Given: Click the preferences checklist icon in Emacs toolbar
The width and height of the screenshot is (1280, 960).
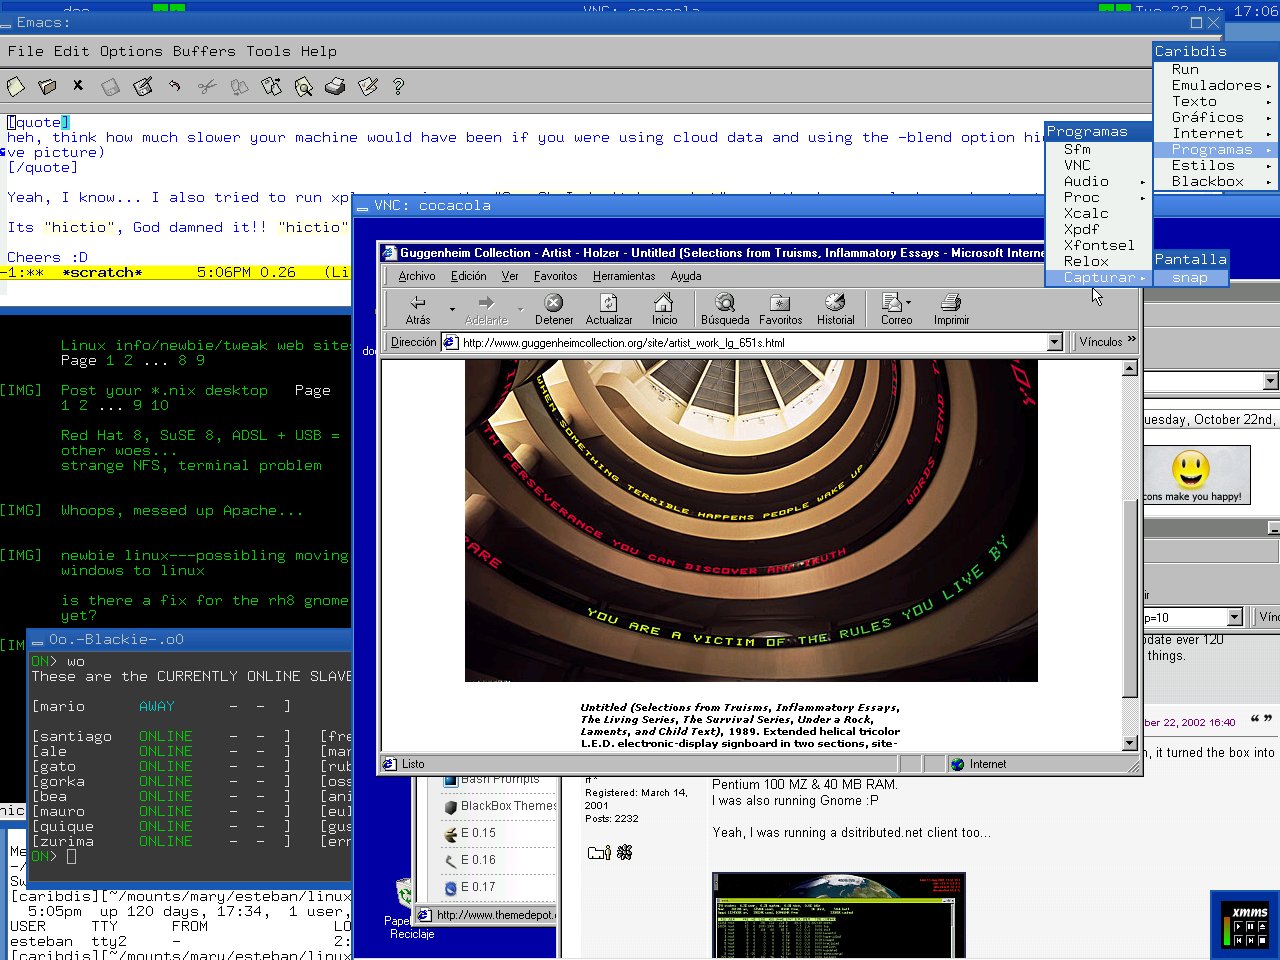Looking at the screenshot, I should tap(367, 87).
